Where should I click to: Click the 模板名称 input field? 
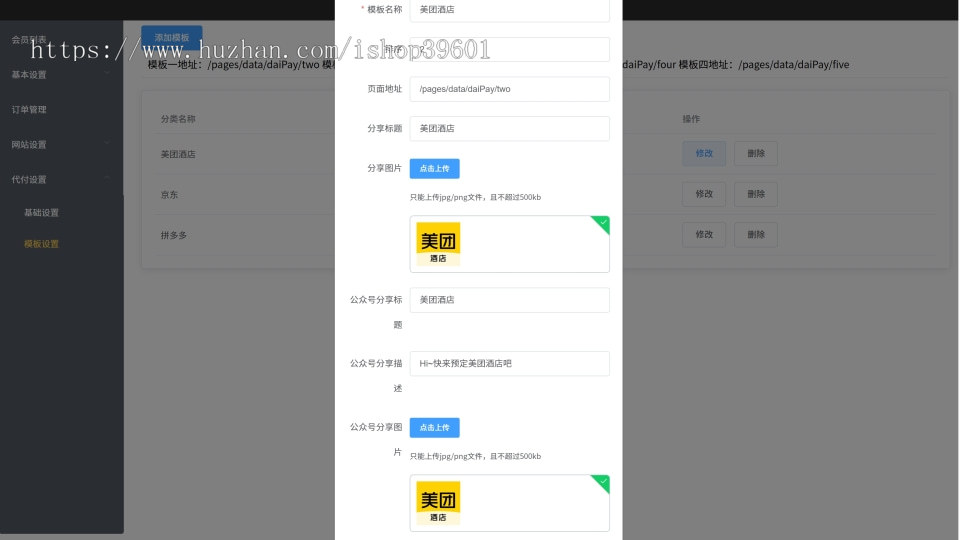509,10
